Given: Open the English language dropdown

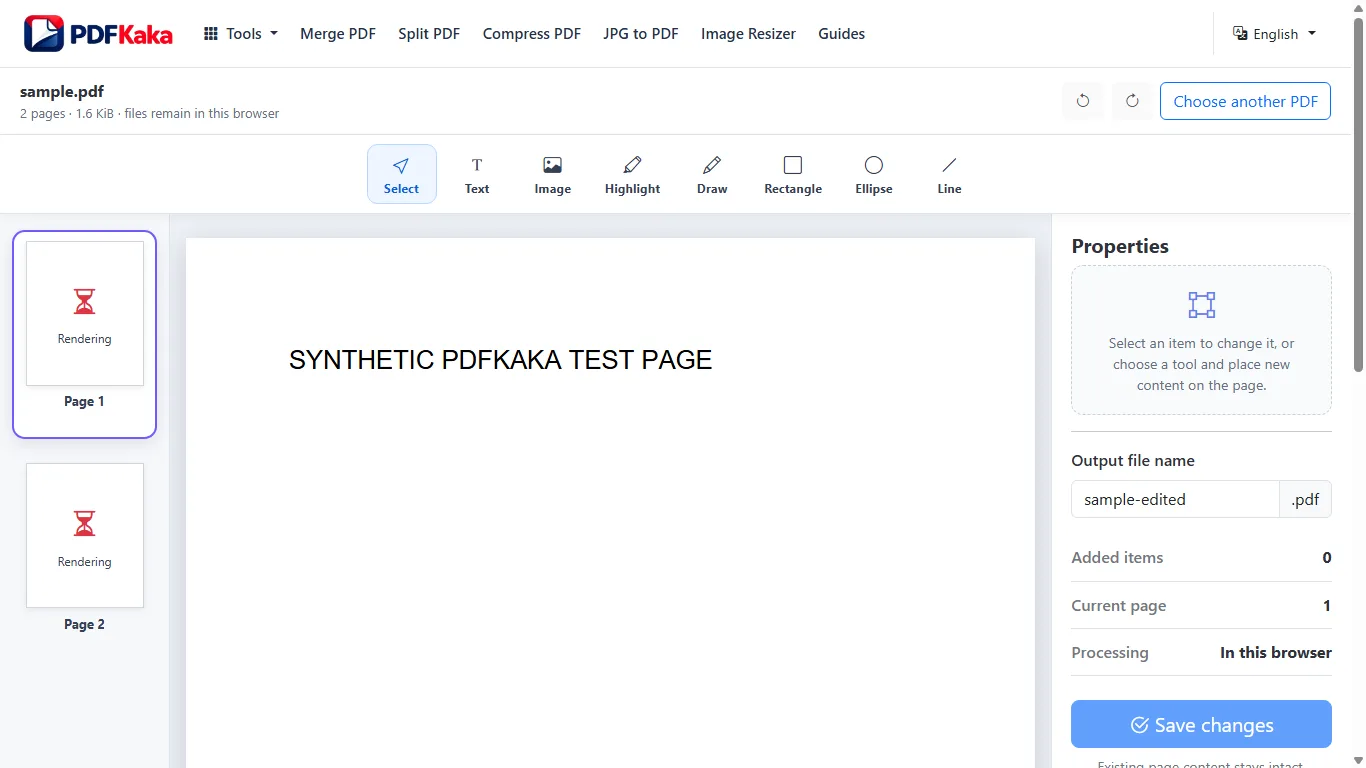Looking at the screenshot, I should coord(1274,34).
